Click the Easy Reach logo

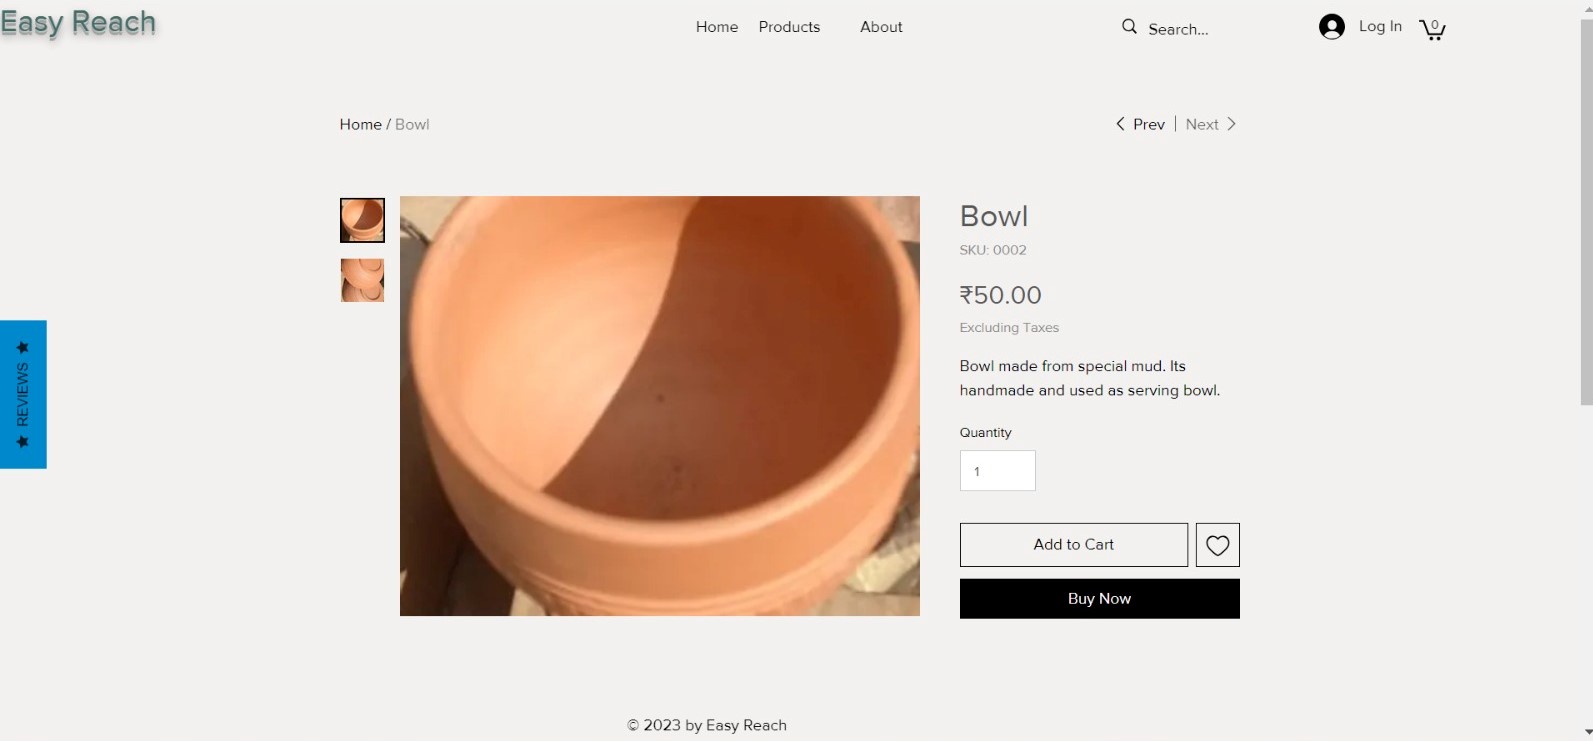pos(78,23)
